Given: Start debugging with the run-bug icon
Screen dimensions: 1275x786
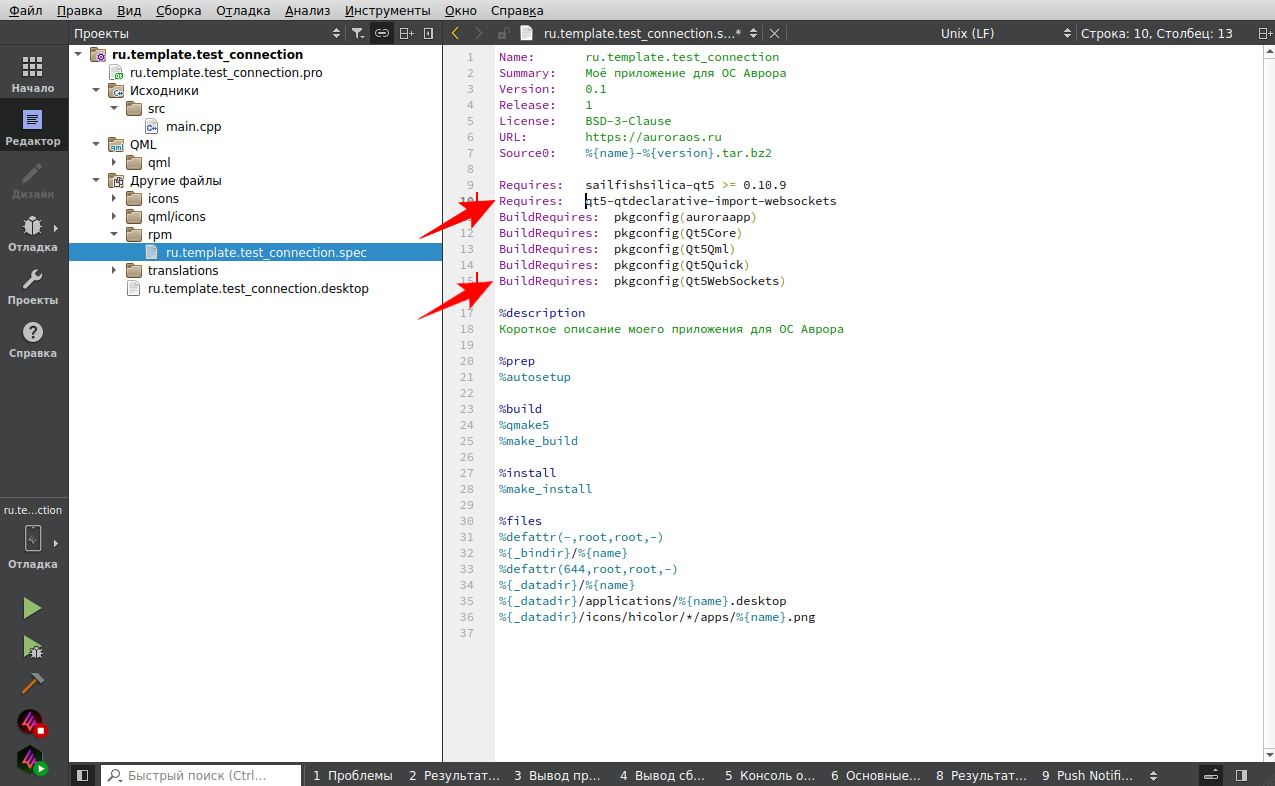Looking at the screenshot, I should 32,647.
